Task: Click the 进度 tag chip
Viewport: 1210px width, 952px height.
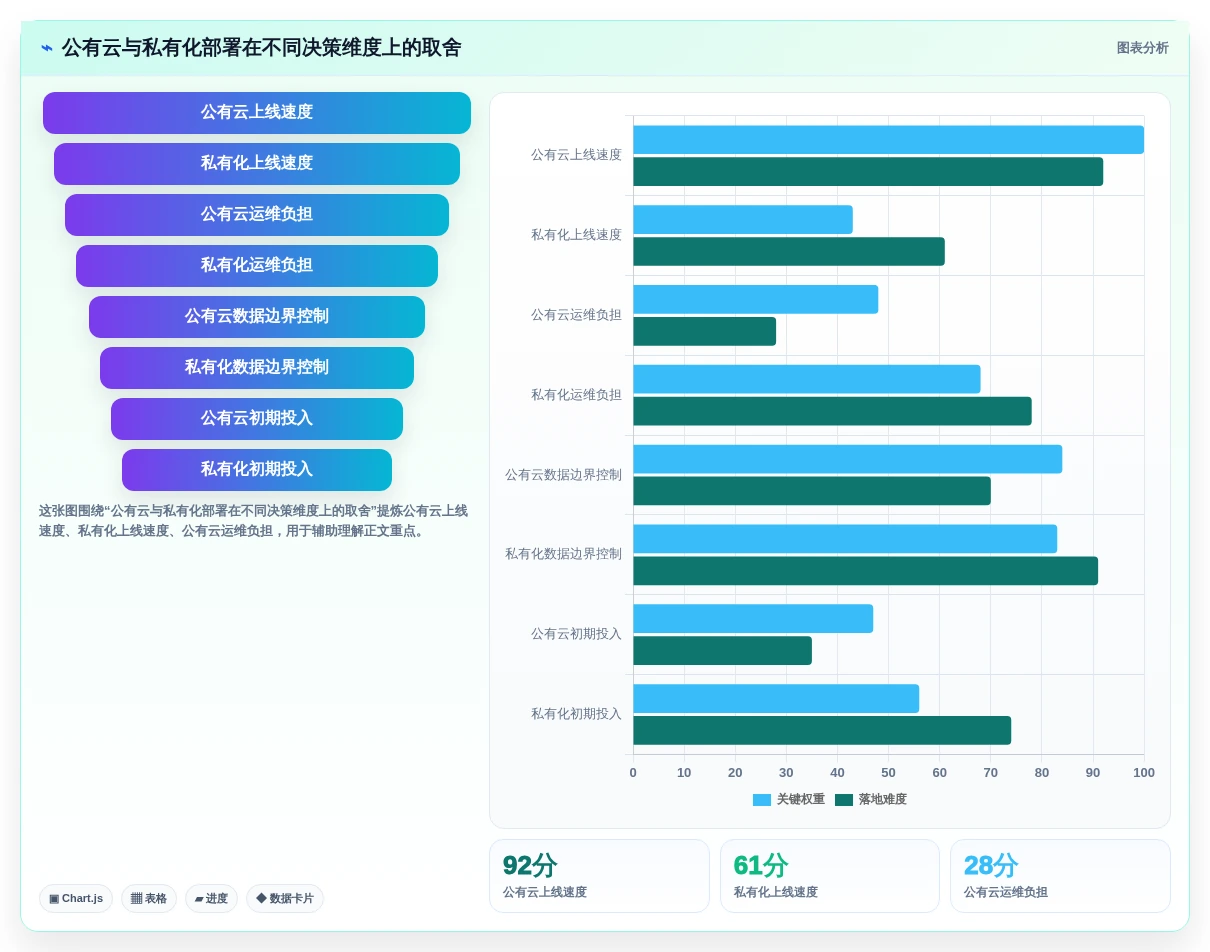Action: (x=211, y=898)
